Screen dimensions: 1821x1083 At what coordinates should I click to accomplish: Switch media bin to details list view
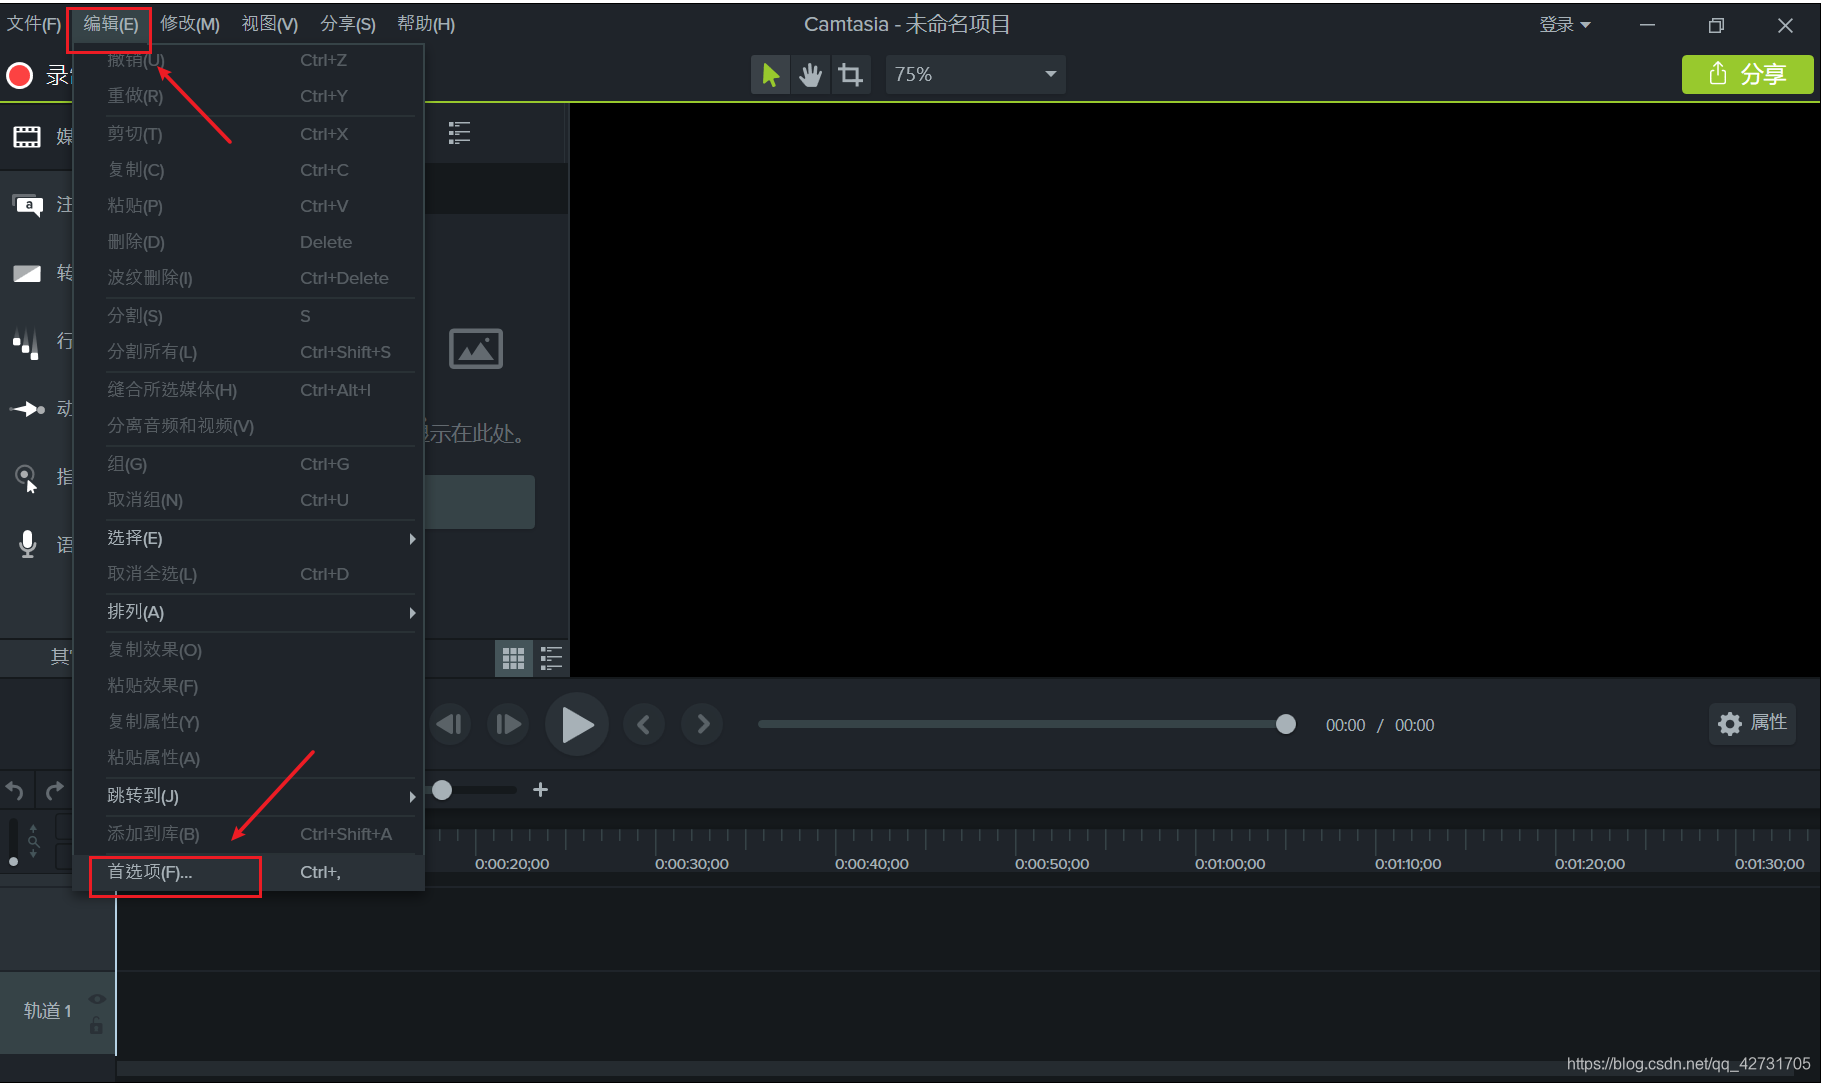(x=551, y=658)
